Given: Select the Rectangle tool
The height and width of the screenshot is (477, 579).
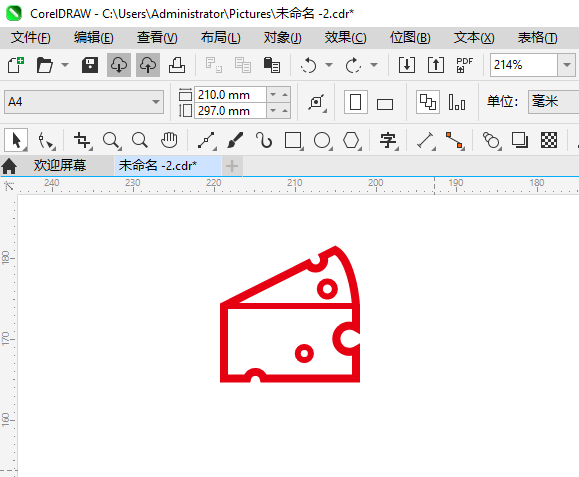Looking at the screenshot, I should pos(294,141).
